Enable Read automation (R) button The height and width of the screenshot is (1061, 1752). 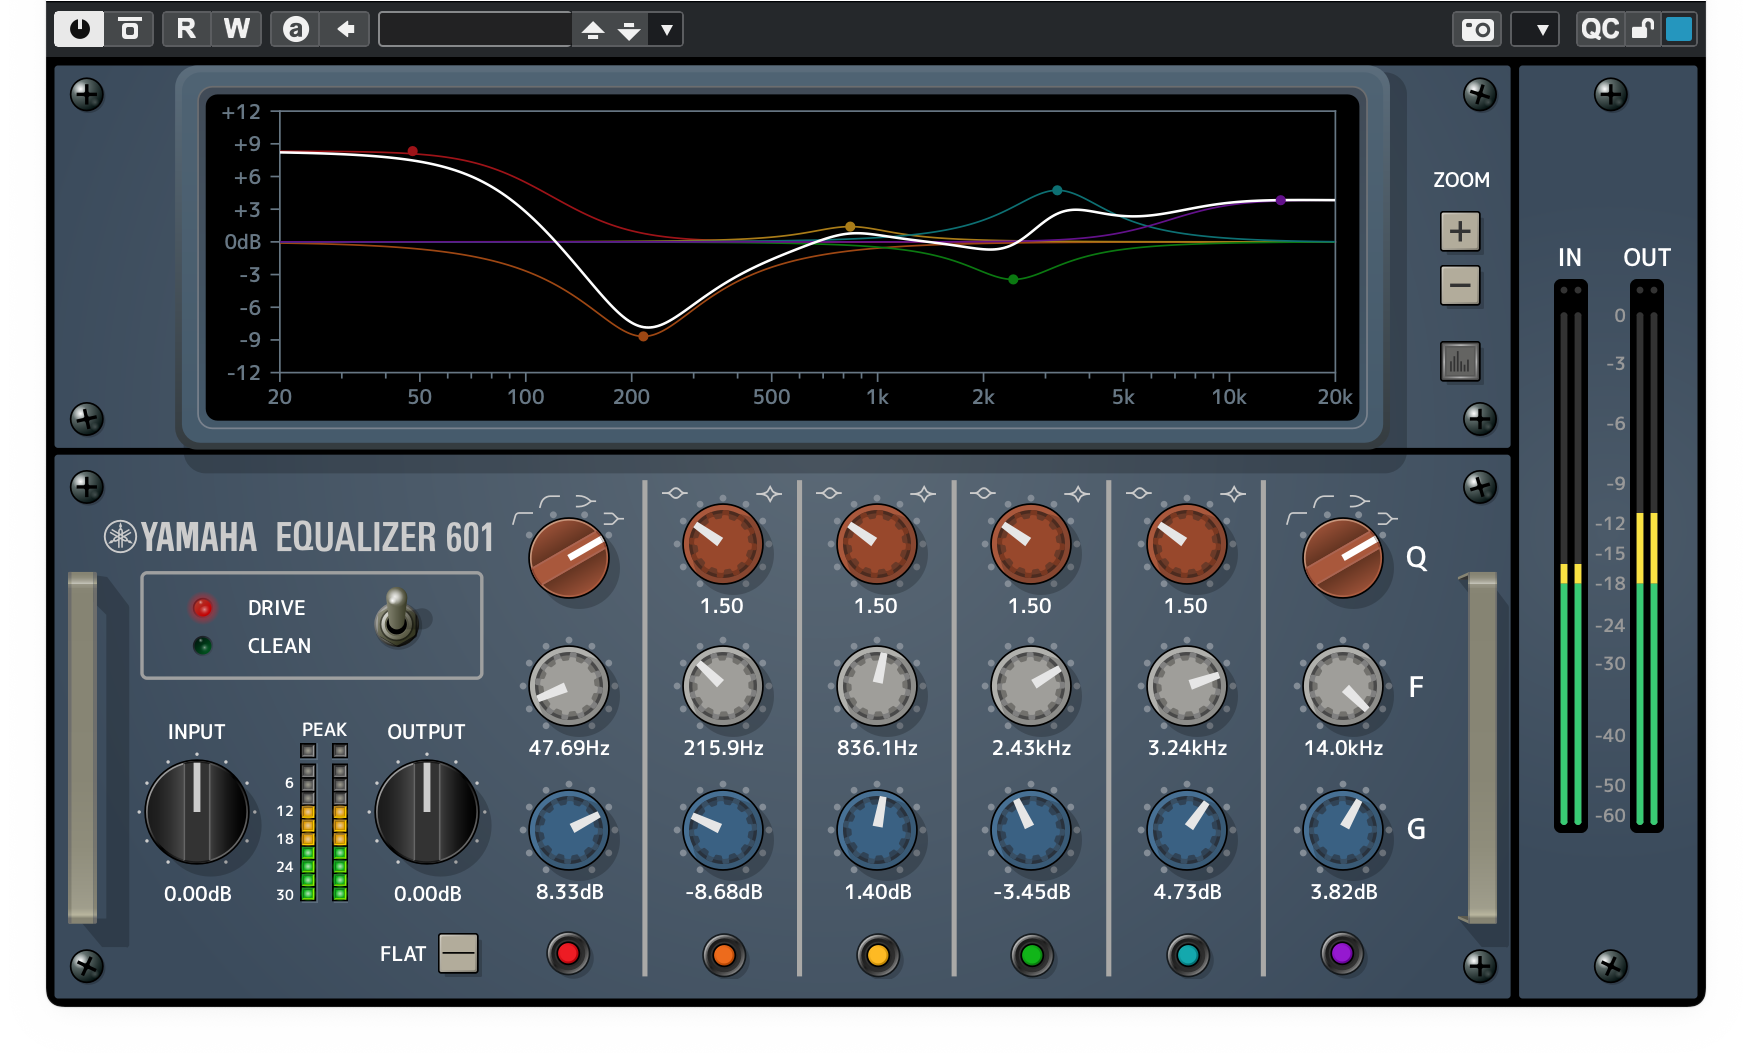point(186,29)
